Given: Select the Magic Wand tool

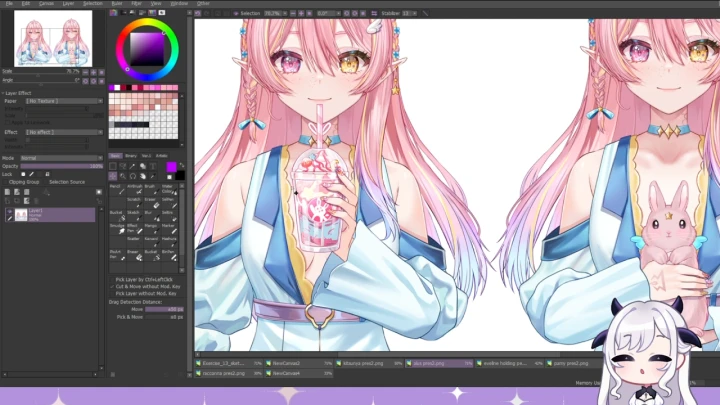Looking at the screenshot, I should tap(133, 166).
